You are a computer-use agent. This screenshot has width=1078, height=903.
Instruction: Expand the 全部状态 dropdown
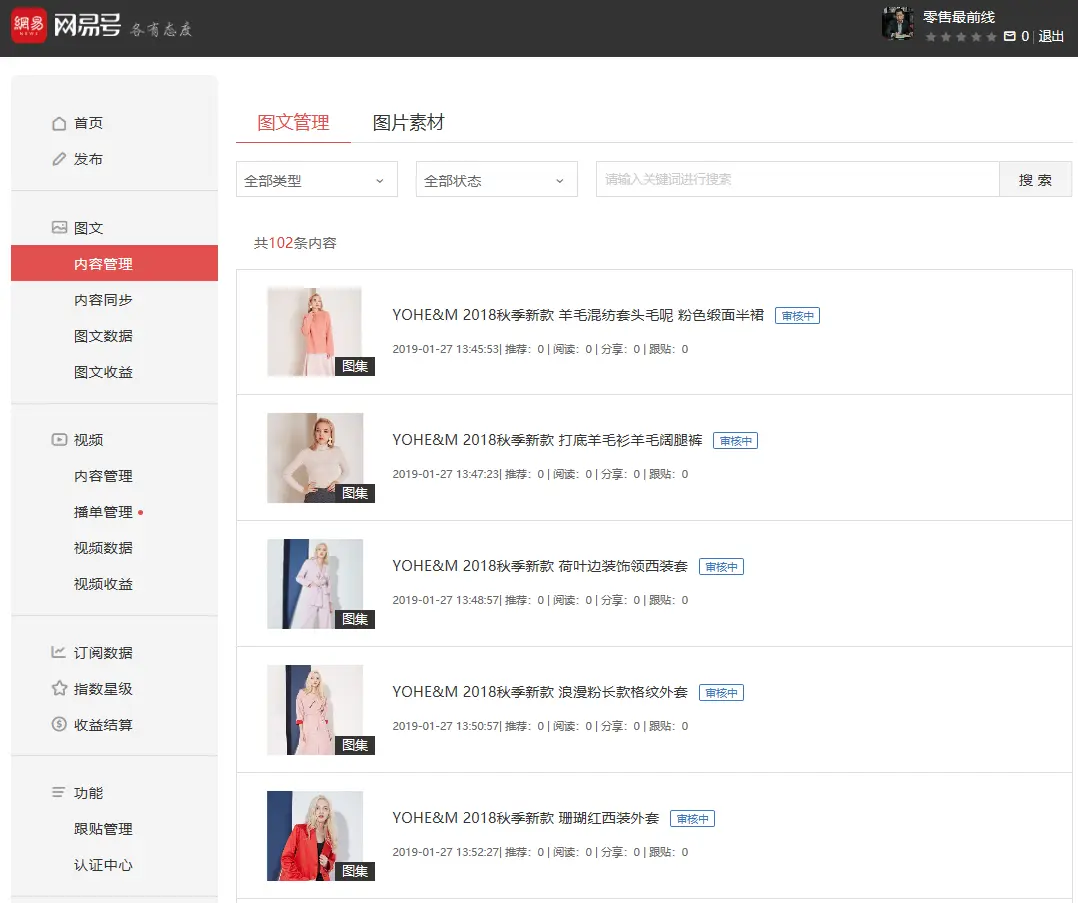[496, 181]
